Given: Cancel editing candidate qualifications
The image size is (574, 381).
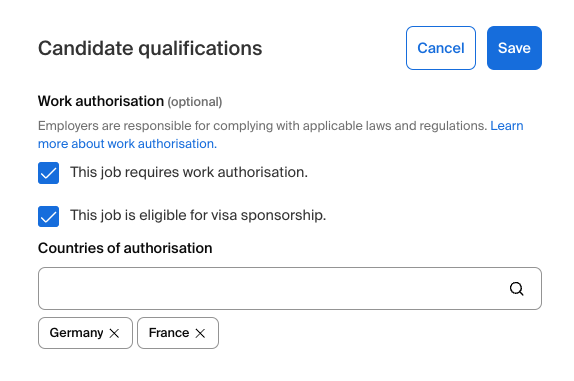Looking at the screenshot, I should point(441,48).
